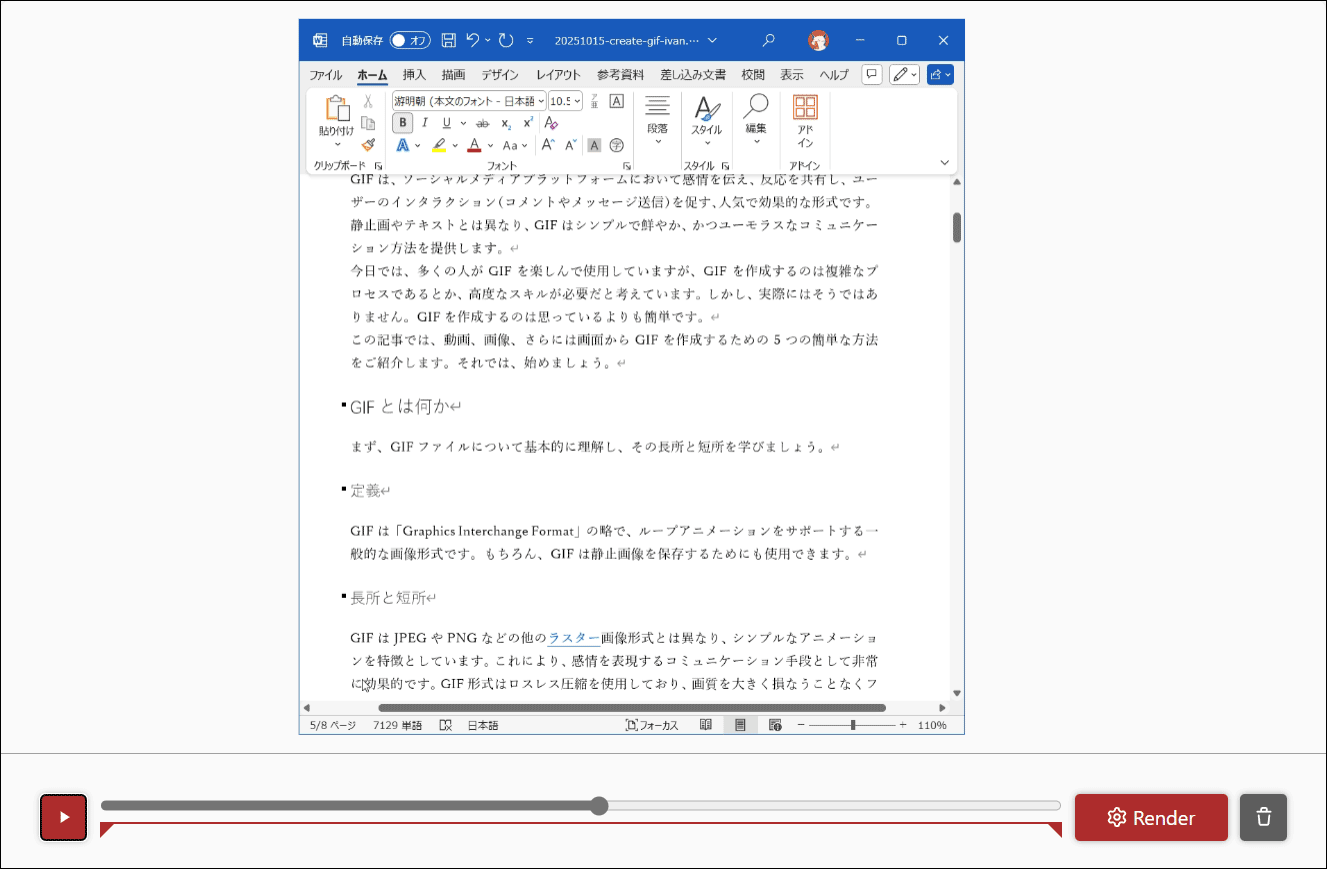This screenshot has height=869, width=1327.
Task: Expand the Styles (スタイル) dropdown
Action: point(706,142)
